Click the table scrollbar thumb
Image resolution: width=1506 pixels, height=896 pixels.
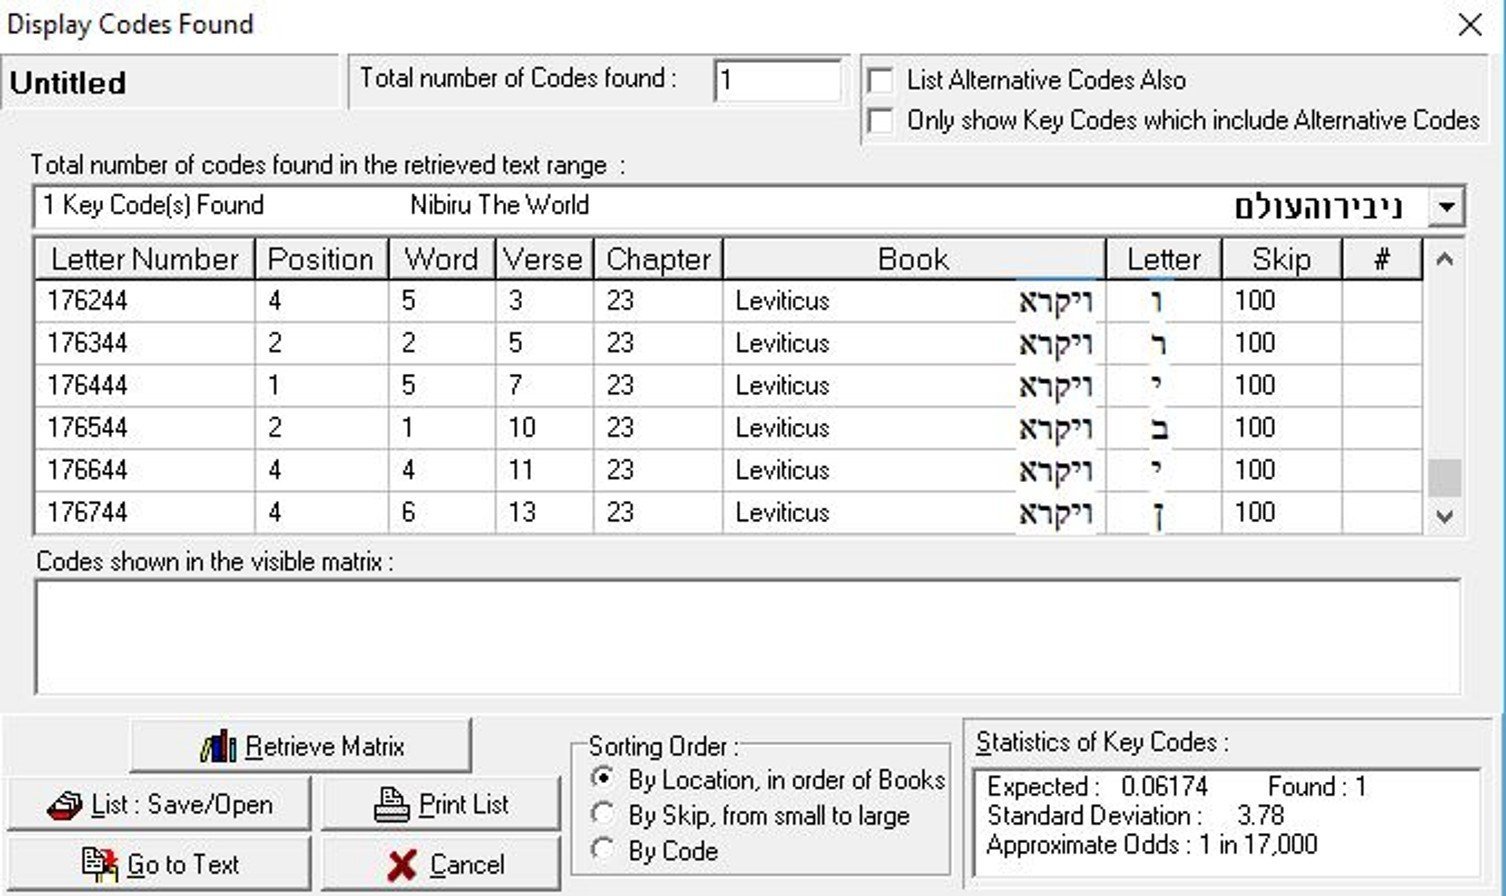tap(1444, 478)
